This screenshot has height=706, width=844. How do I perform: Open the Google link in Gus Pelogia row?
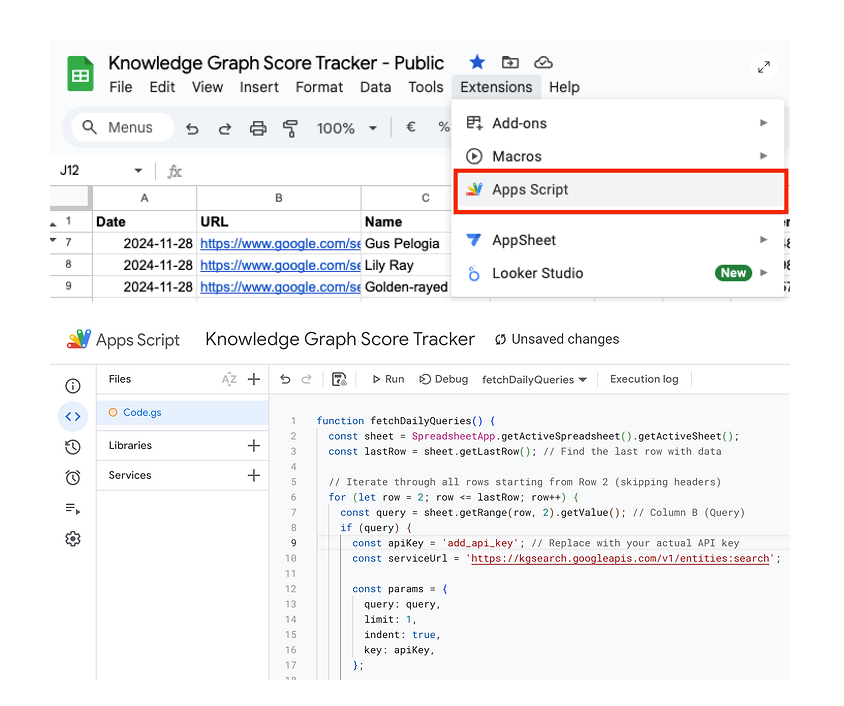pyautogui.click(x=280, y=244)
